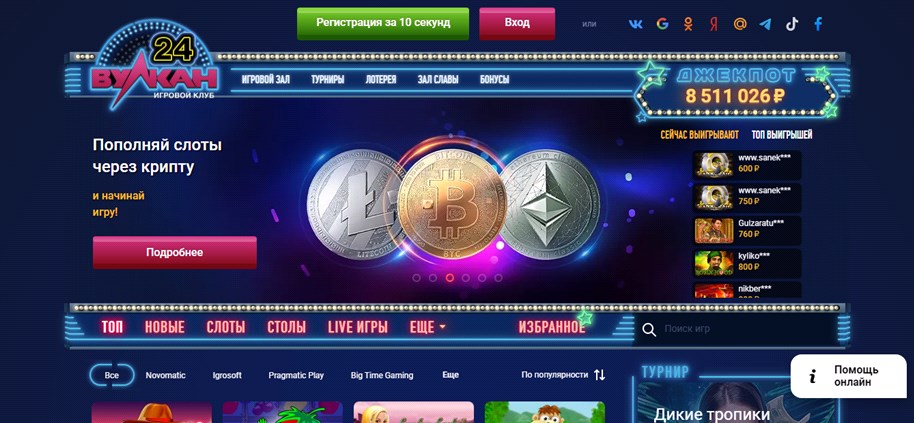
Task: Sign in with the Google icon
Action: (x=662, y=24)
